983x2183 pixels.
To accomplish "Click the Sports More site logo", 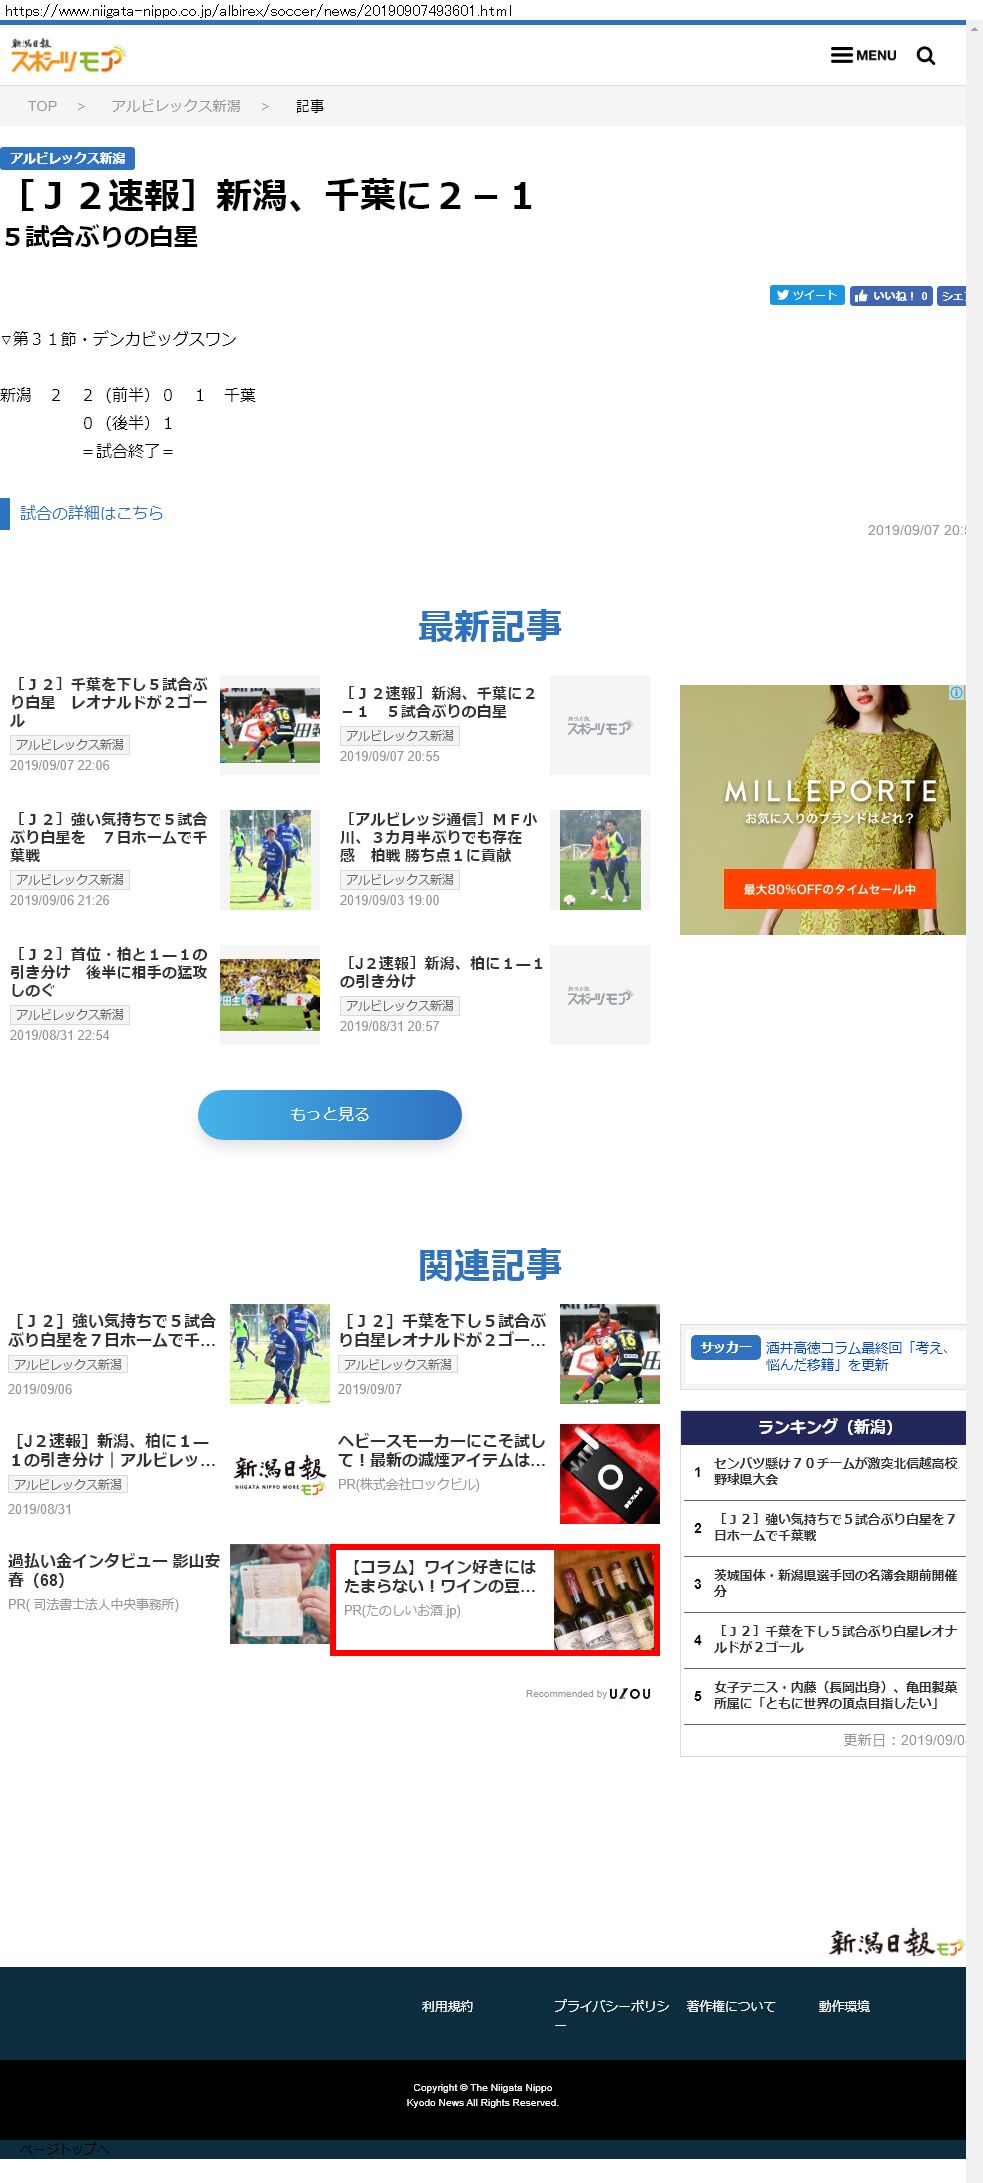I will (67, 56).
